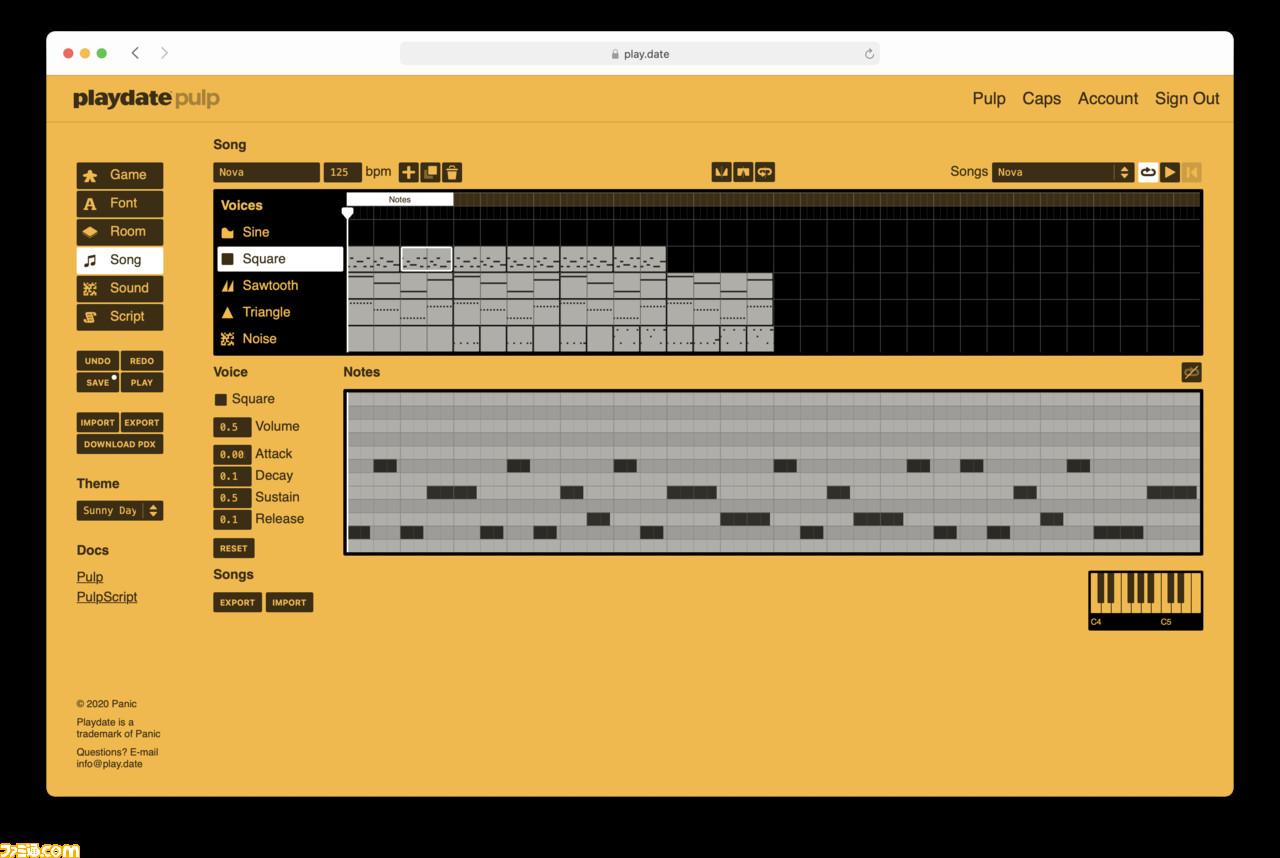Open the Game editor
This screenshot has height=858, width=1280.
pos(120,175)
